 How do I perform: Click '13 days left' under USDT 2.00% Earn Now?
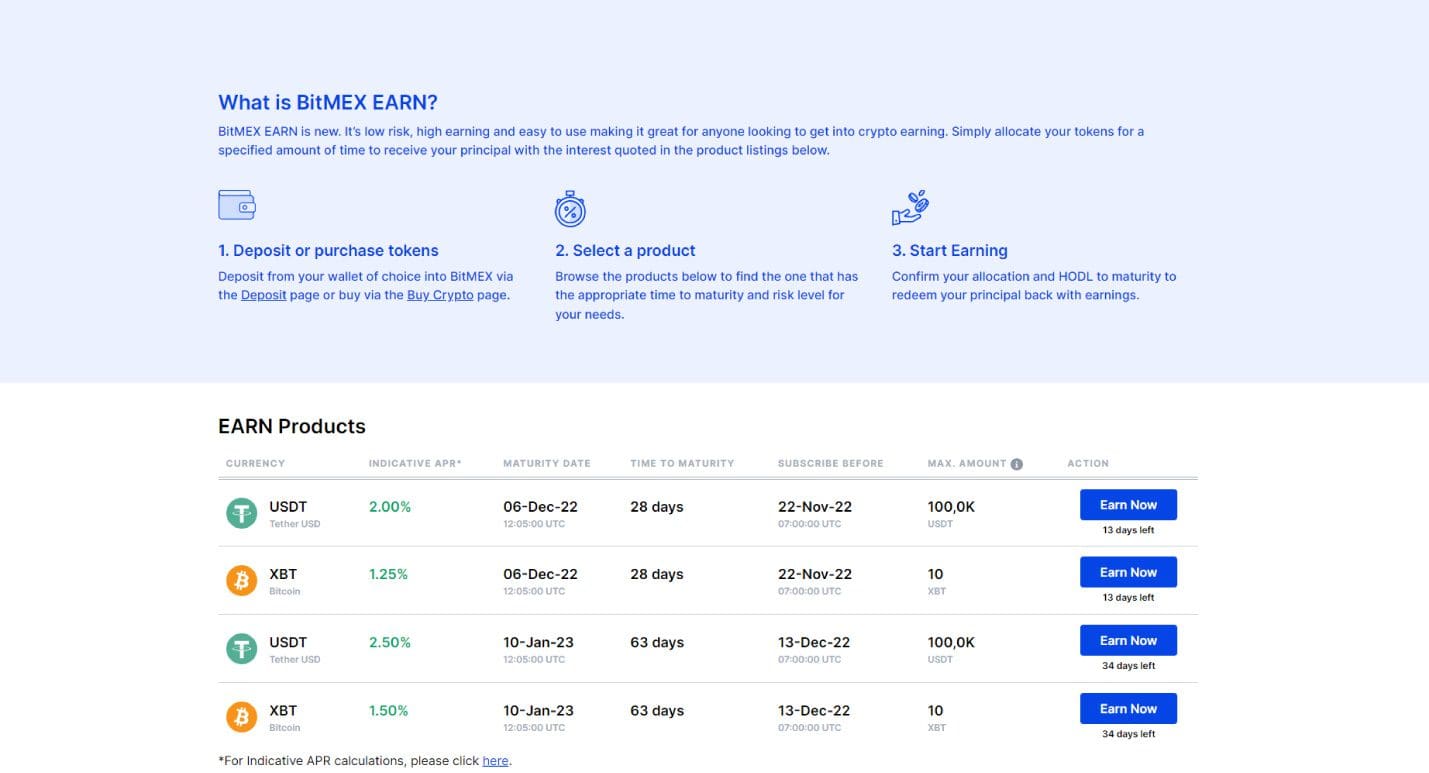pyautogui.click(x=1128, y=531)
